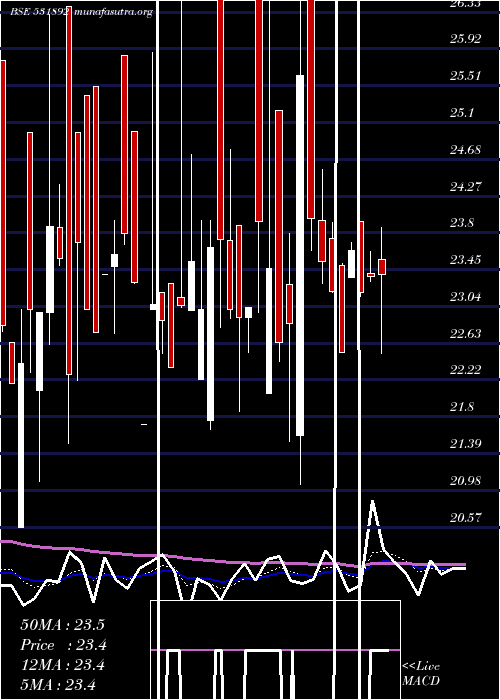This screenshot has width=500, height=700.
Task: Select the 20.57 price axis label
Action: 466,518
